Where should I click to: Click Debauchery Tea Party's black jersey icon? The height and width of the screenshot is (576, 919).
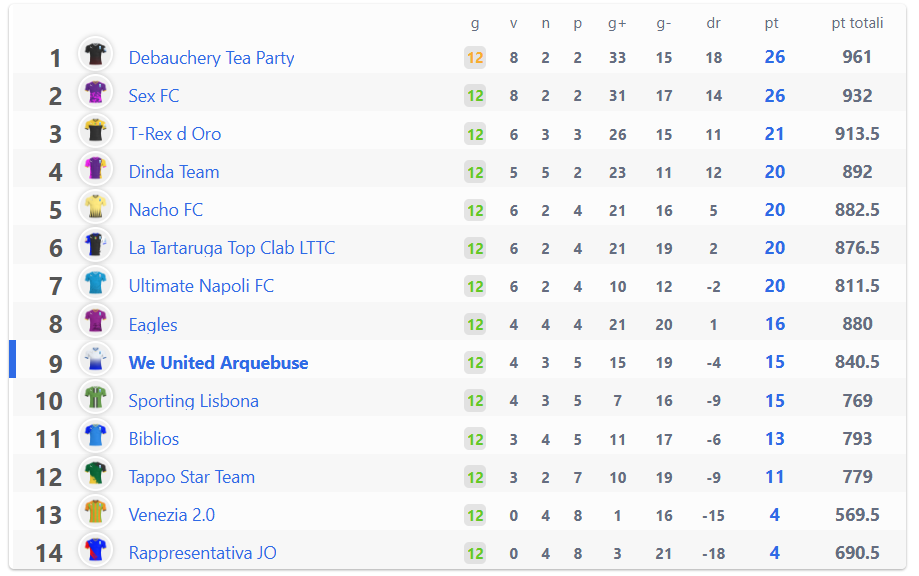coord(95,54)
